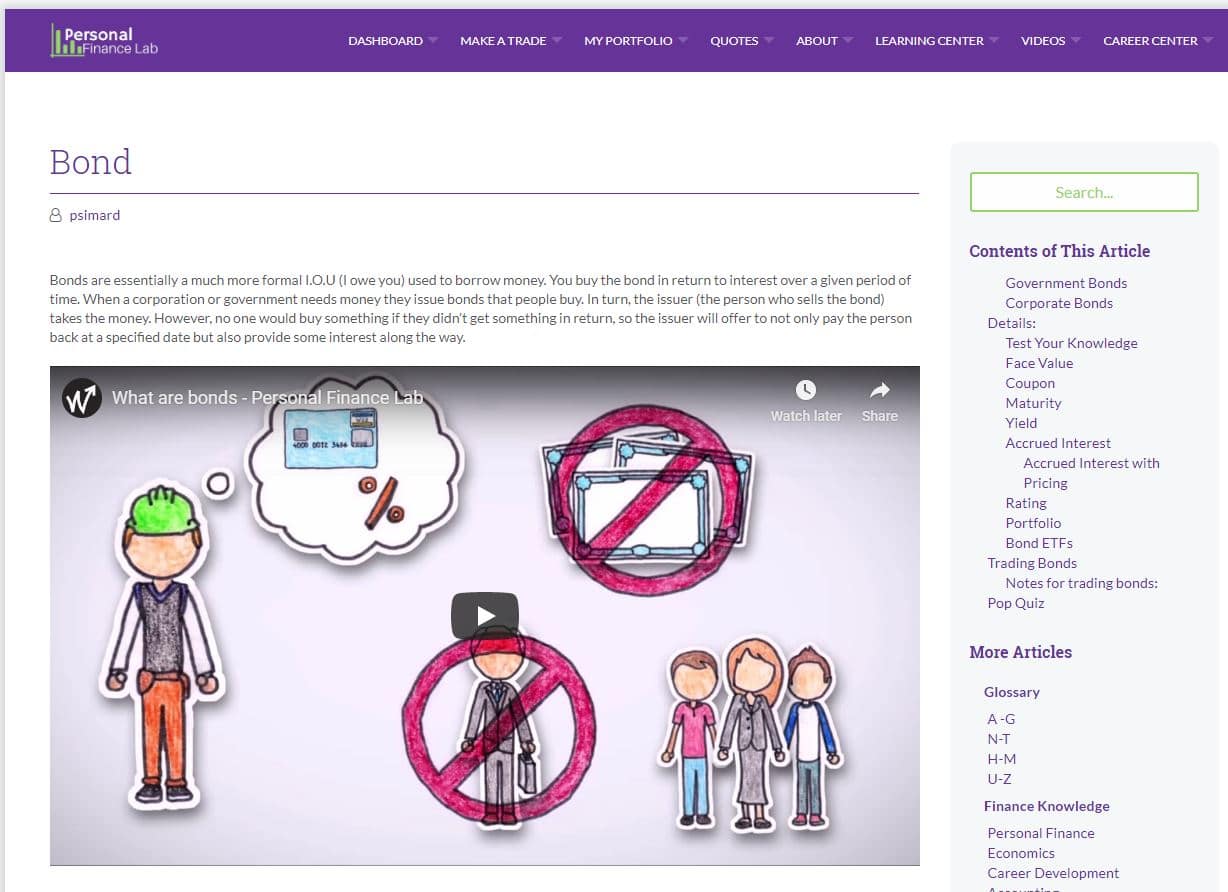The width and height of the screenshot is (1228, 892).
Task: Click the video title What are bonds
Action: click(x=267, y=397)
